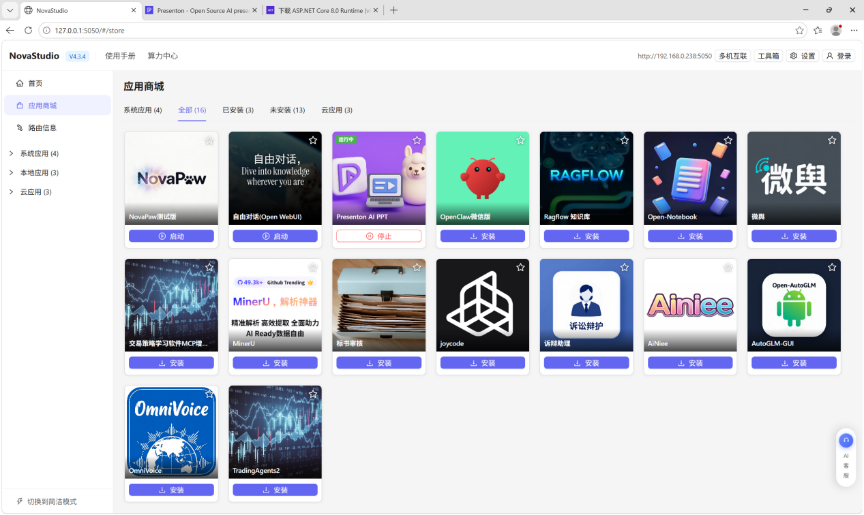
Task: Install AutoGLM-GUI
Action: 794,363
